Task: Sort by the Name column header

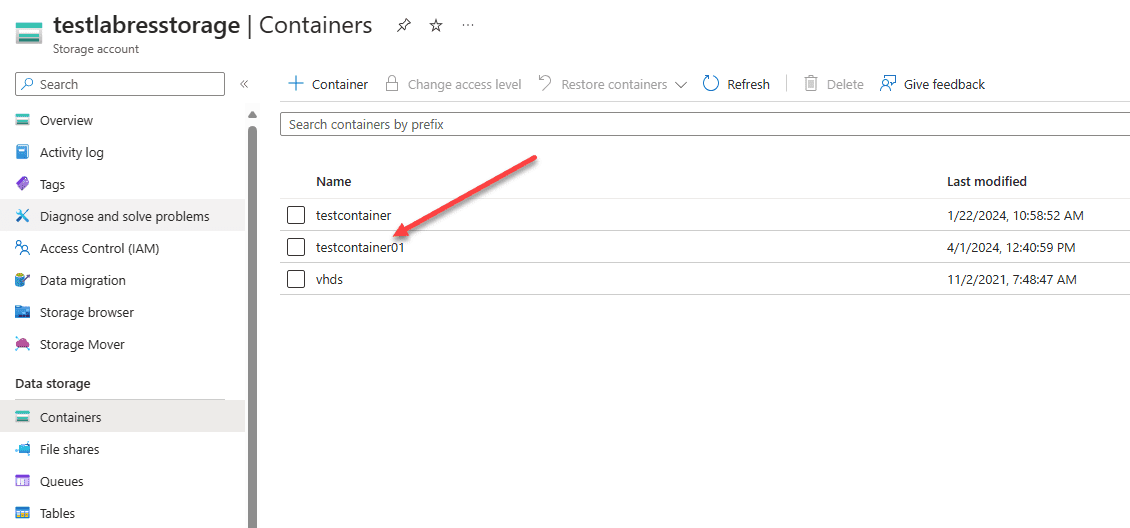Action: coord(334,182)
